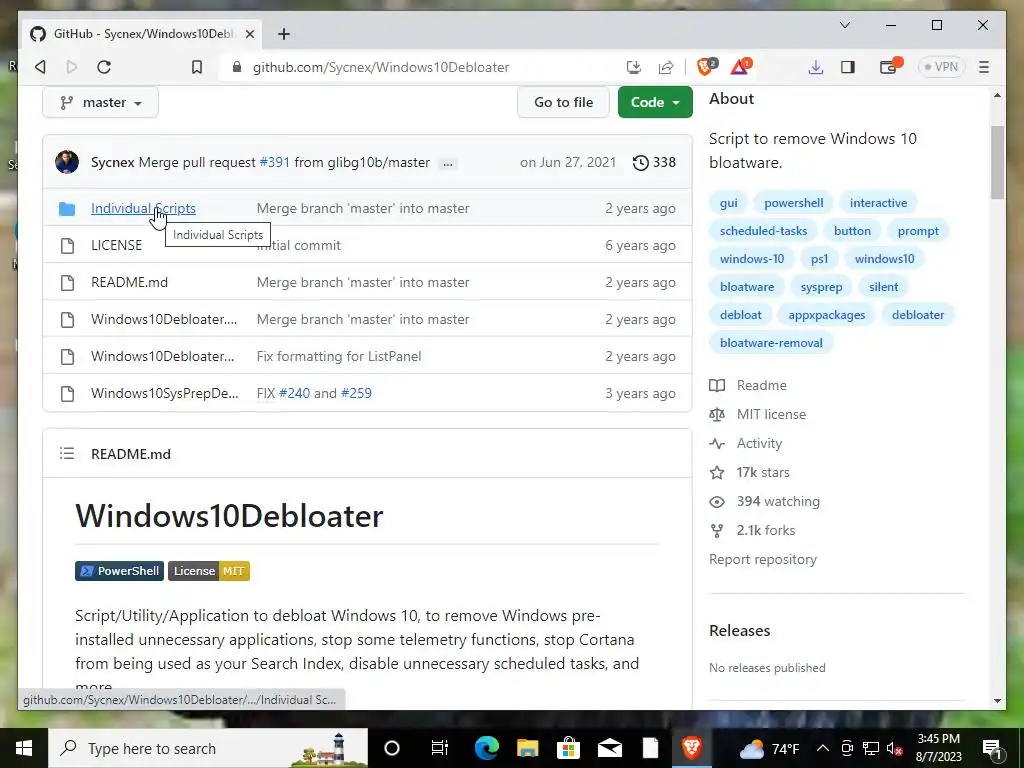Open Microsoft Store from the taskbar
Viewport: 1024px width, 768px height.
[x=569, y=748]
